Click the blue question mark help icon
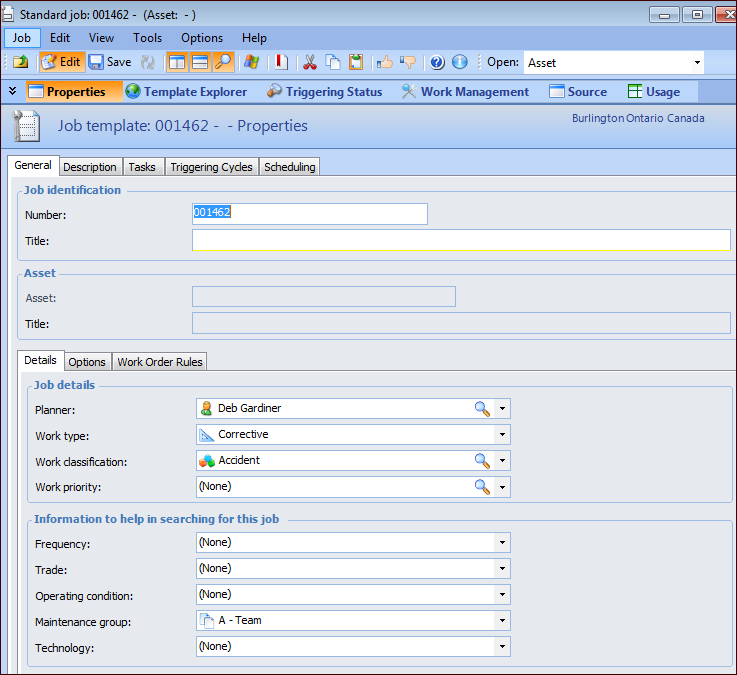 coord(437,62)
